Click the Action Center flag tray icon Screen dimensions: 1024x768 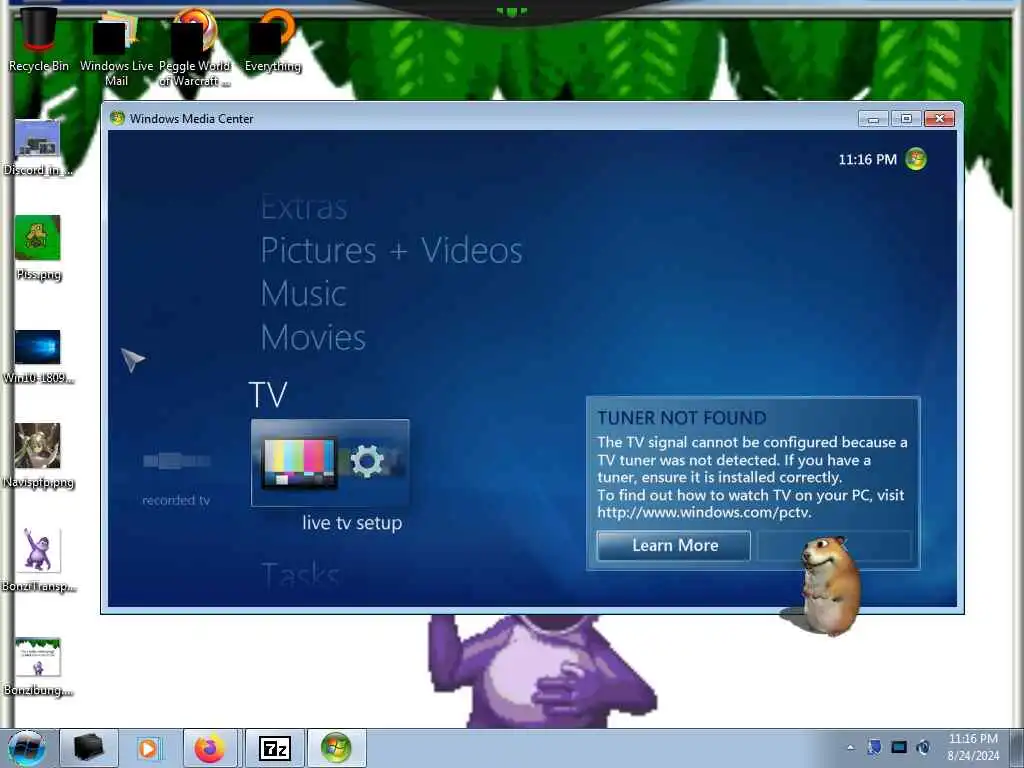[x=874, y=747]
